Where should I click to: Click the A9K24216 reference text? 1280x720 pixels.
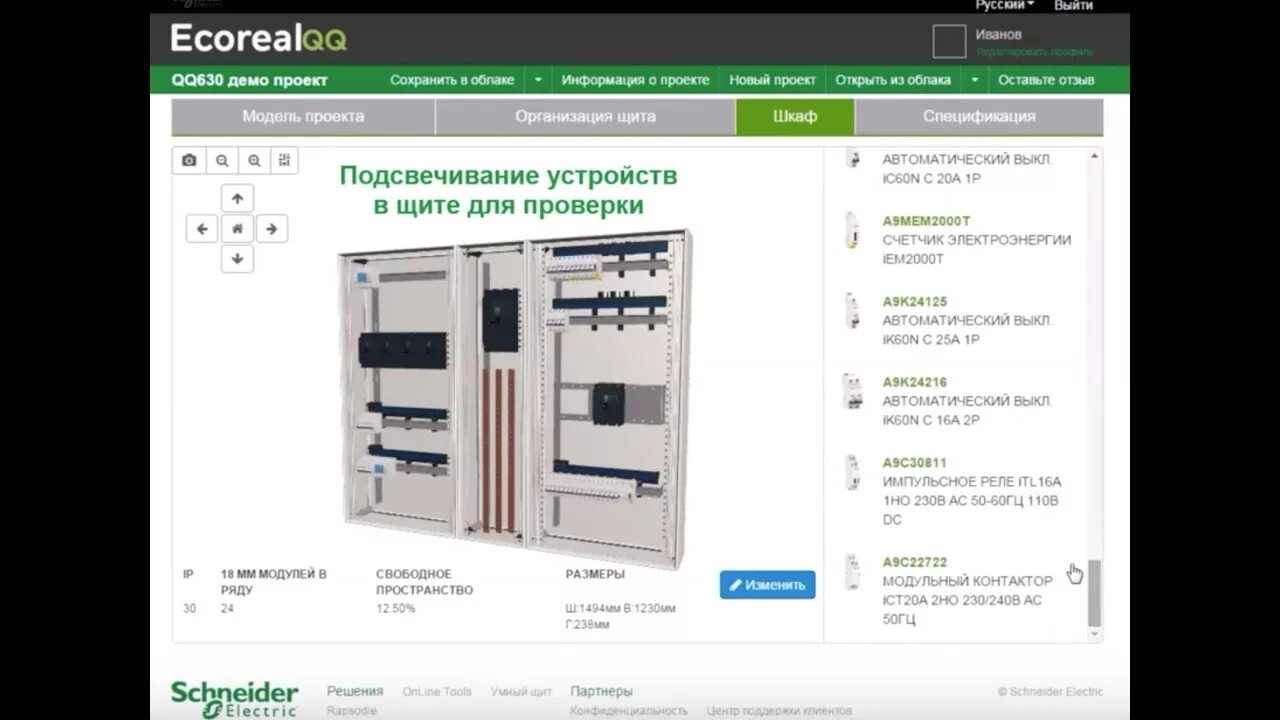click(914, 382)
